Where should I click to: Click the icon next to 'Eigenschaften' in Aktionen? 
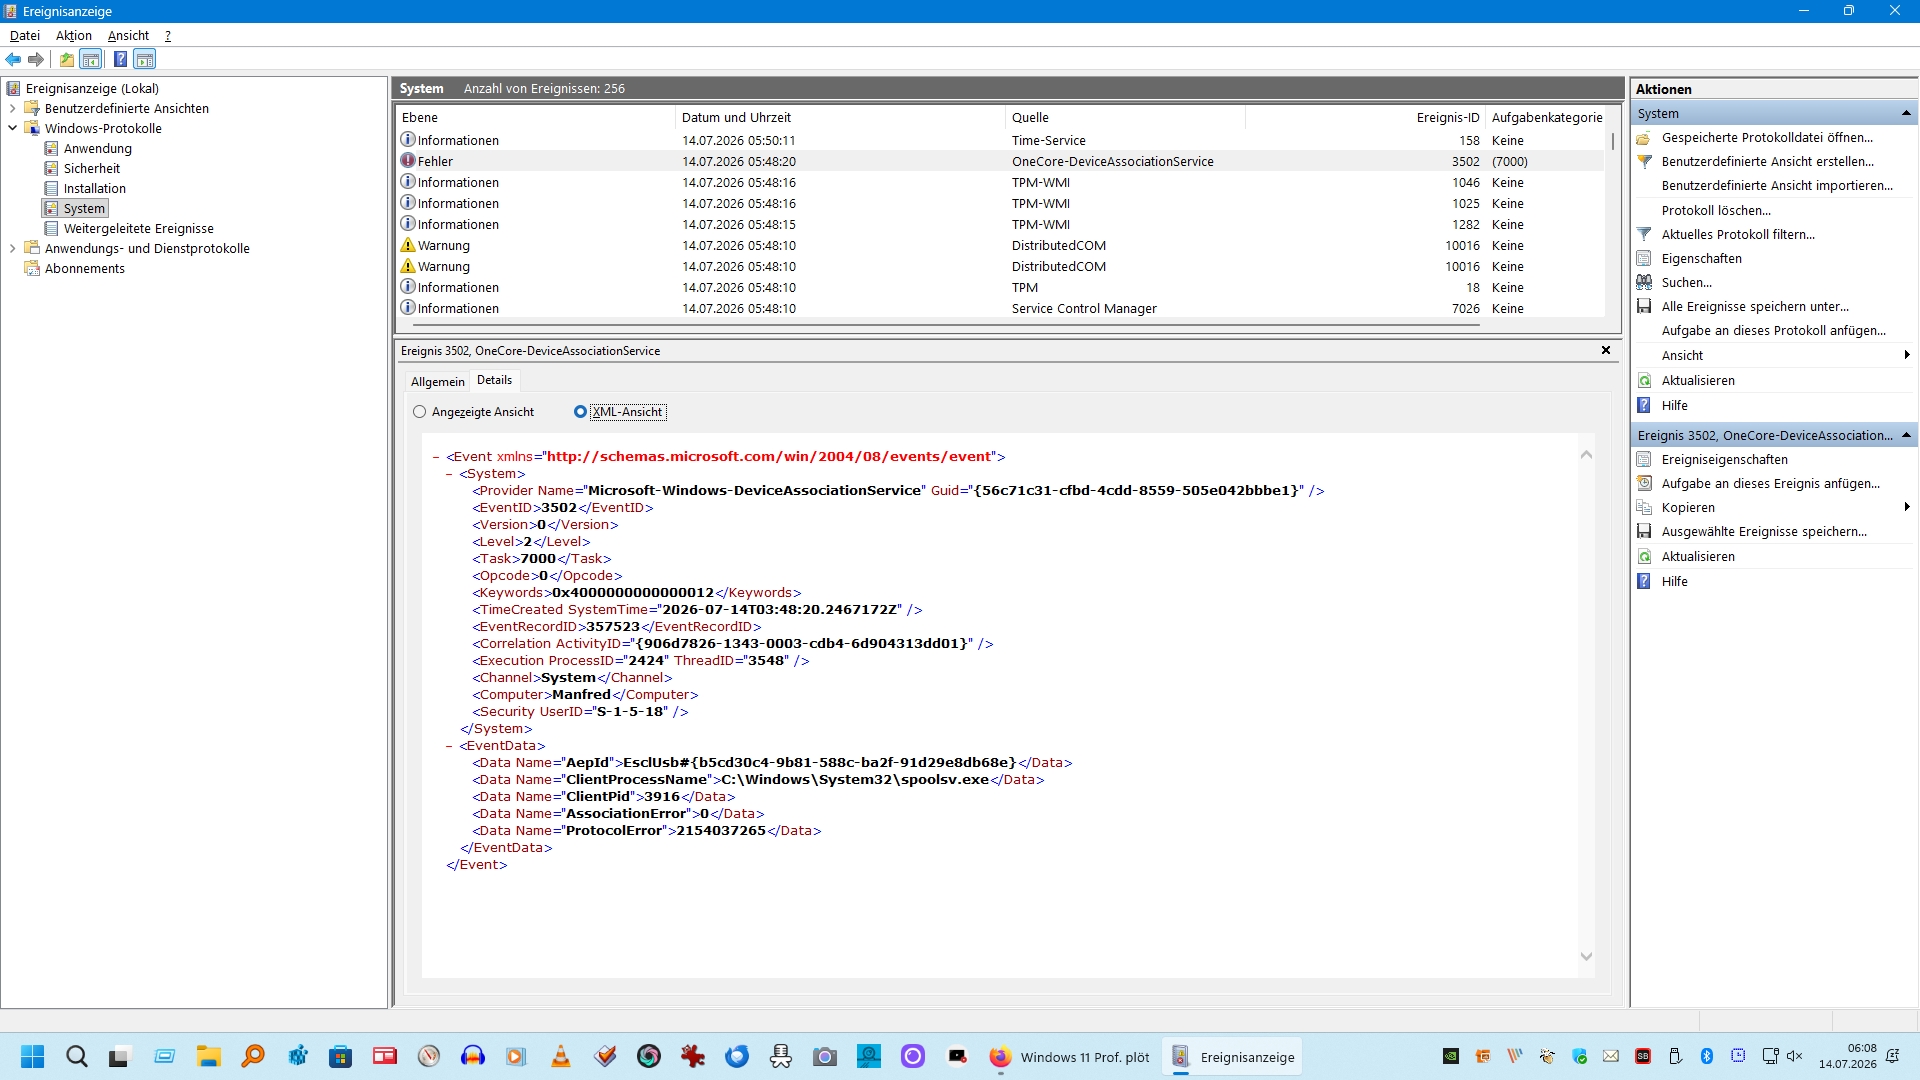(x=1644, y=258)
